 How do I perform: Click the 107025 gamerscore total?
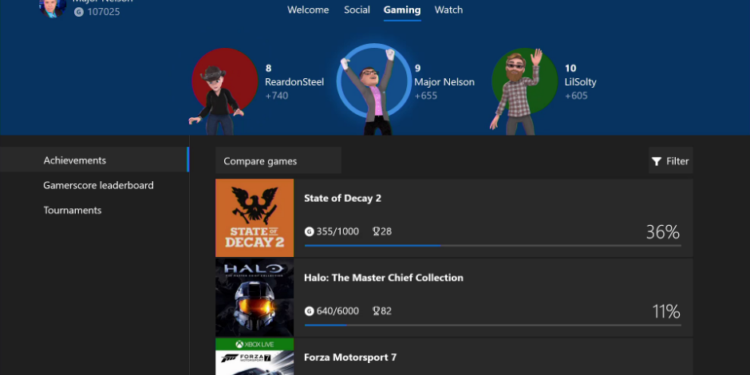point(103,12)
